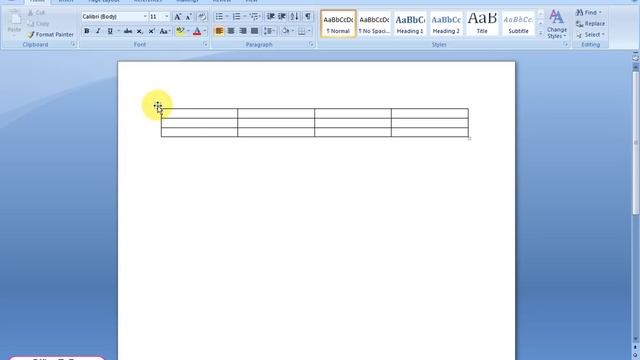
Task: Decrease paragraph indent
Action: click(270, 17)
